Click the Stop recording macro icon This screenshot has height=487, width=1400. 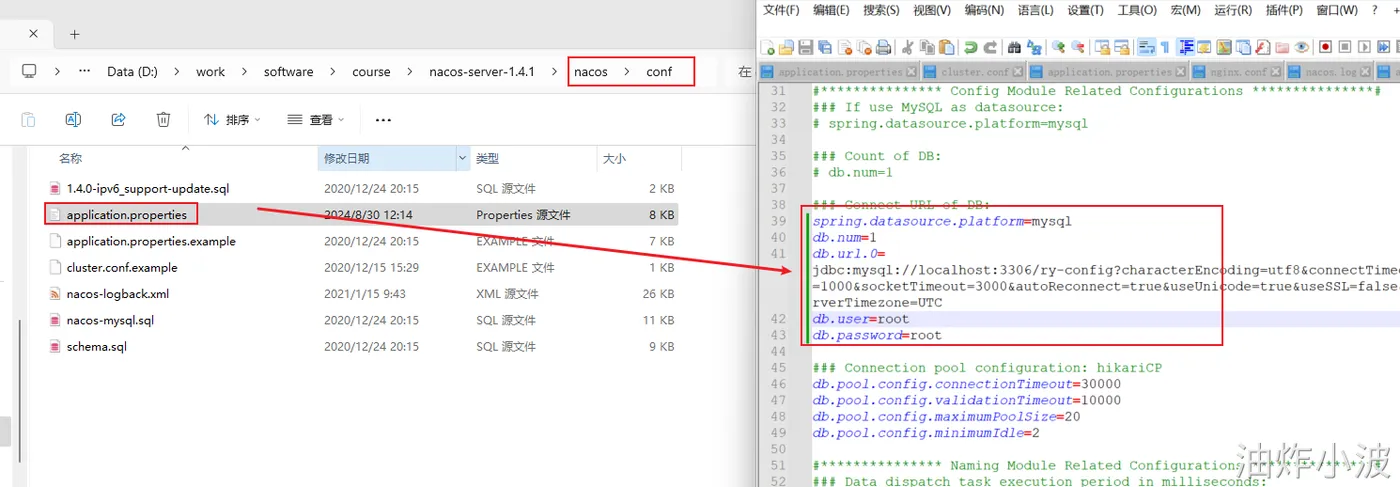pyautogui.click(x=1345, y=47)
